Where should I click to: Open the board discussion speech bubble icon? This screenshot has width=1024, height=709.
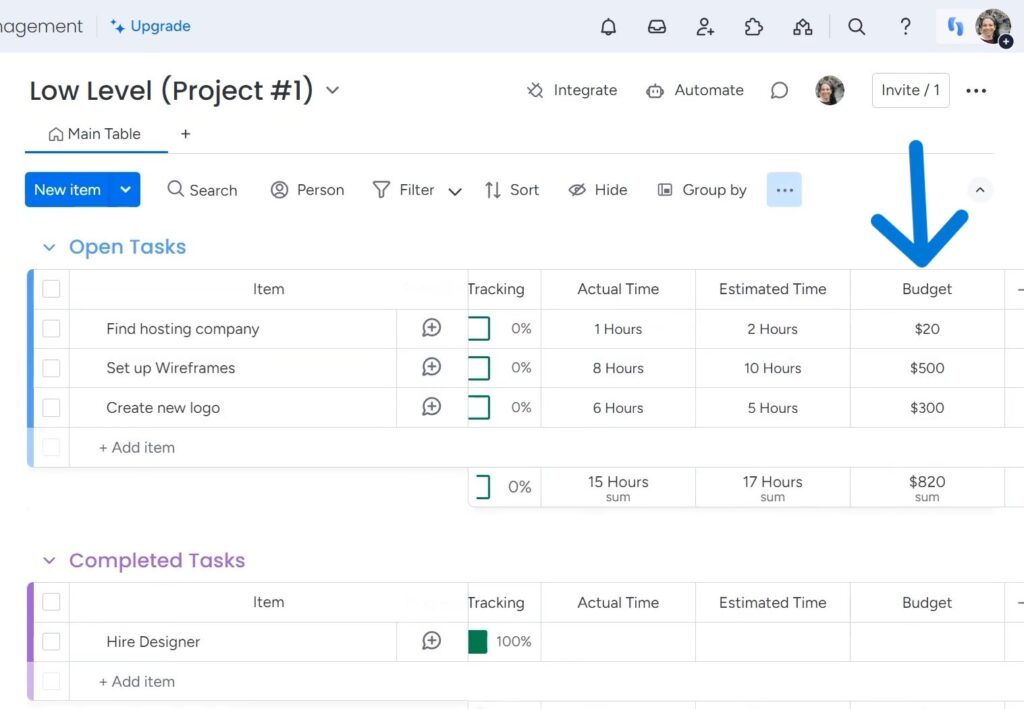click(779, 90)
